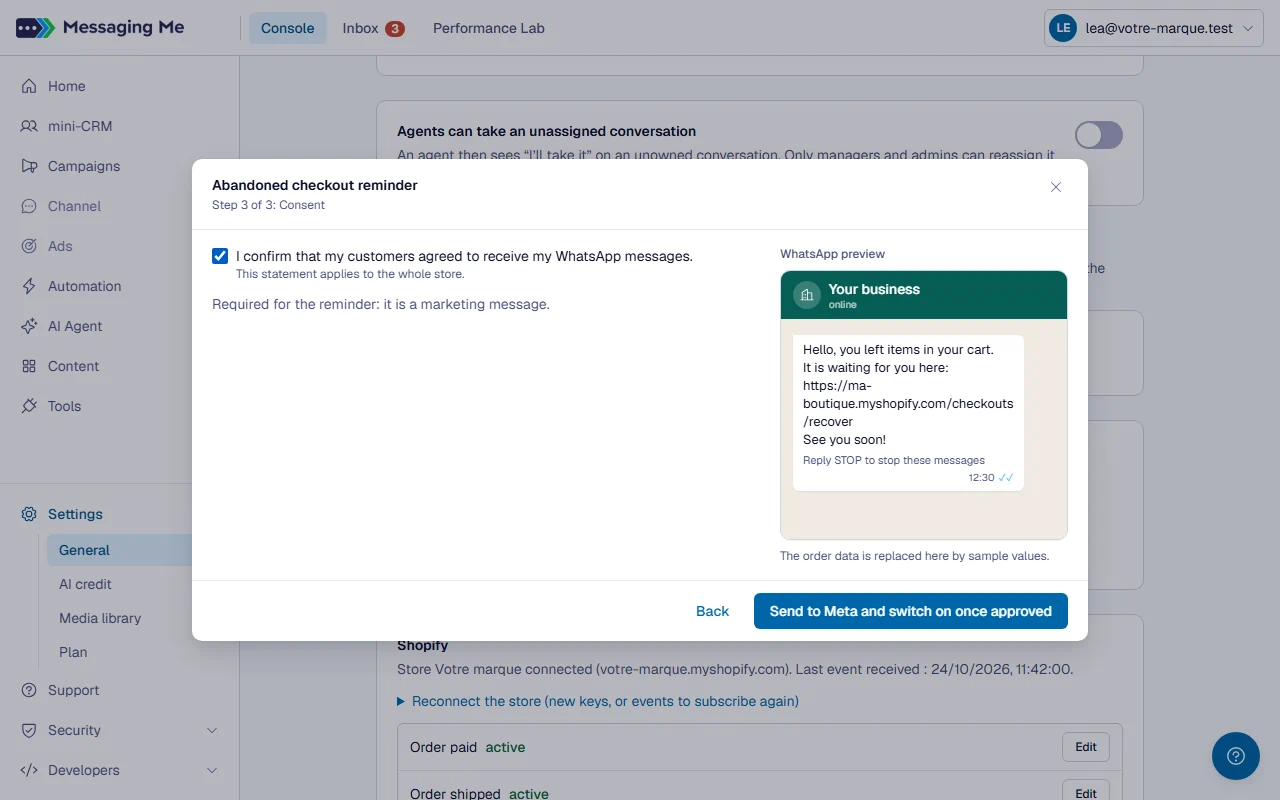The width and height of the screenshot is (1280, 800).
Task: Click the Ads target icon
Action: 29,246
